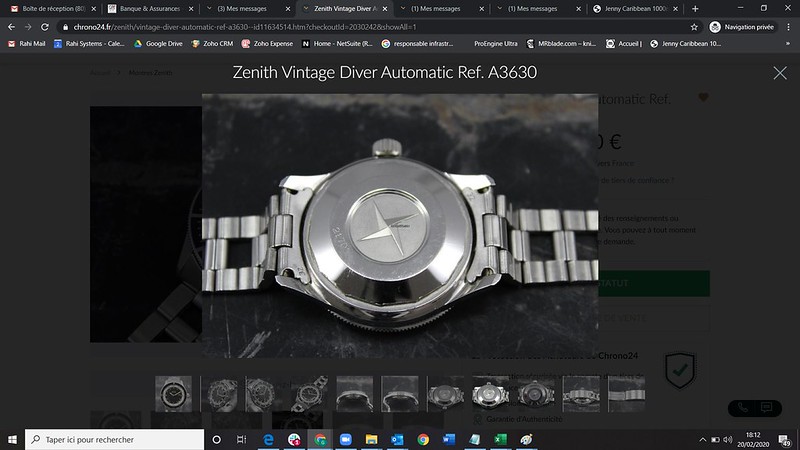The image size is (800, 450).
Task: Open Cortana from the taskbar circle
Action: pyautogui.click(x=216, y=439)
